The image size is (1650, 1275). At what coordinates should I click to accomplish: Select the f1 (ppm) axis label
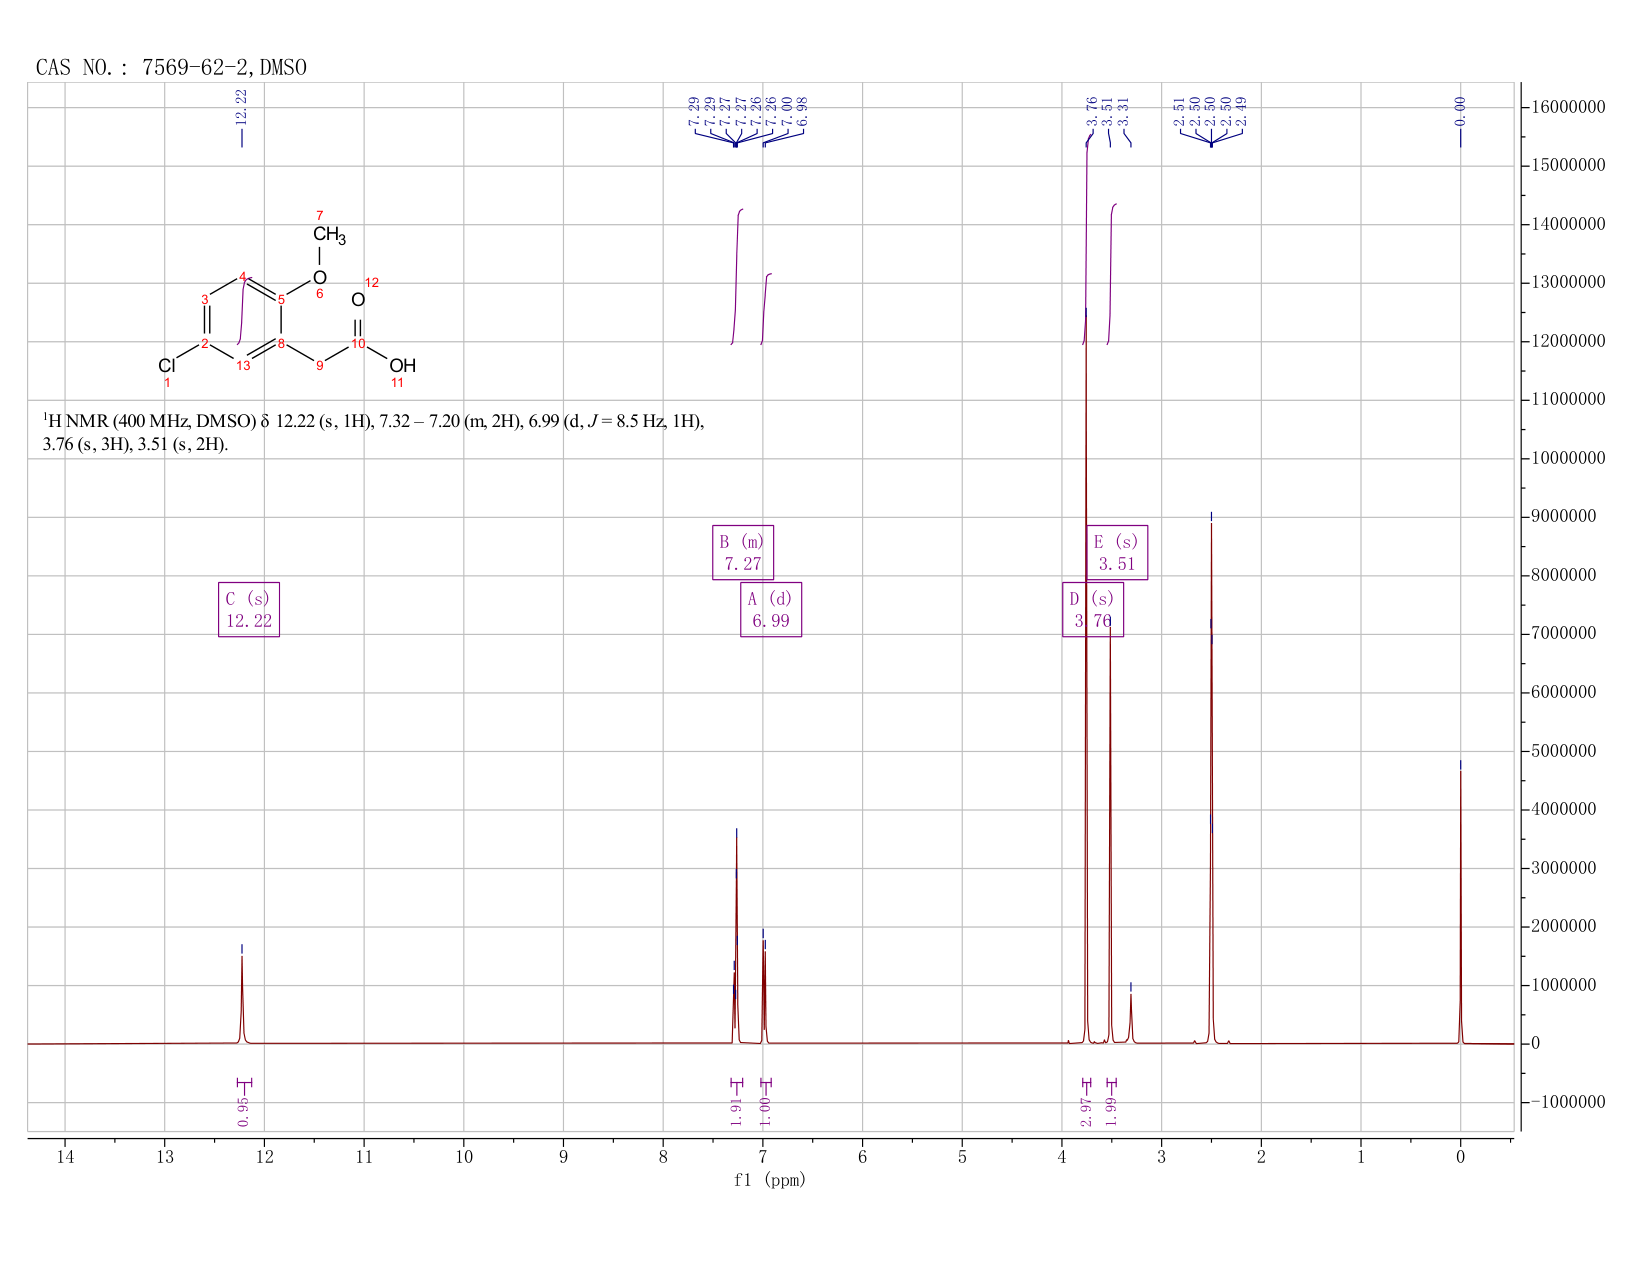click(x=770, y=1180)
